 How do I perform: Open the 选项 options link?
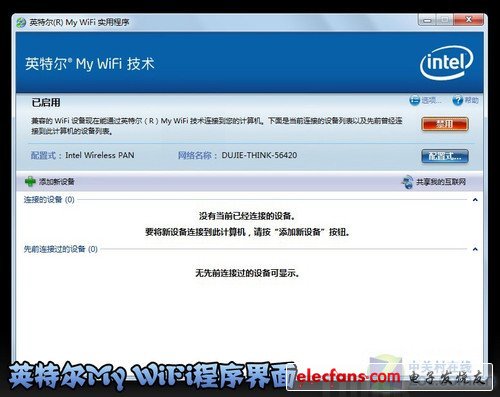(x=431, y=100)
